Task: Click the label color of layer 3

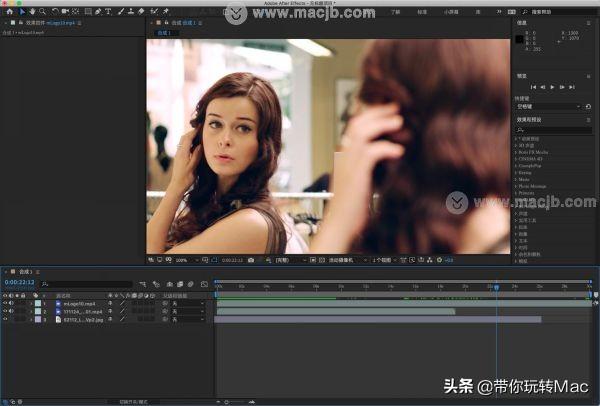Action: point(38,319)
